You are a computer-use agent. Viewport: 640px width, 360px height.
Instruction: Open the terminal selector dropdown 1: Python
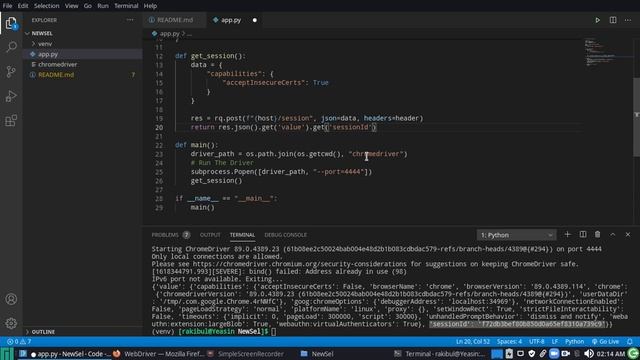[x=516, y=235]
